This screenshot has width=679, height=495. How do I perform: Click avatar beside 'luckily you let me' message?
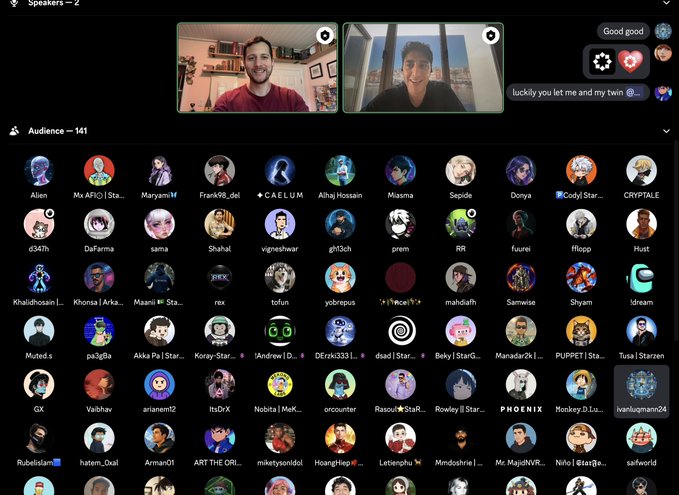coord(663,92)
